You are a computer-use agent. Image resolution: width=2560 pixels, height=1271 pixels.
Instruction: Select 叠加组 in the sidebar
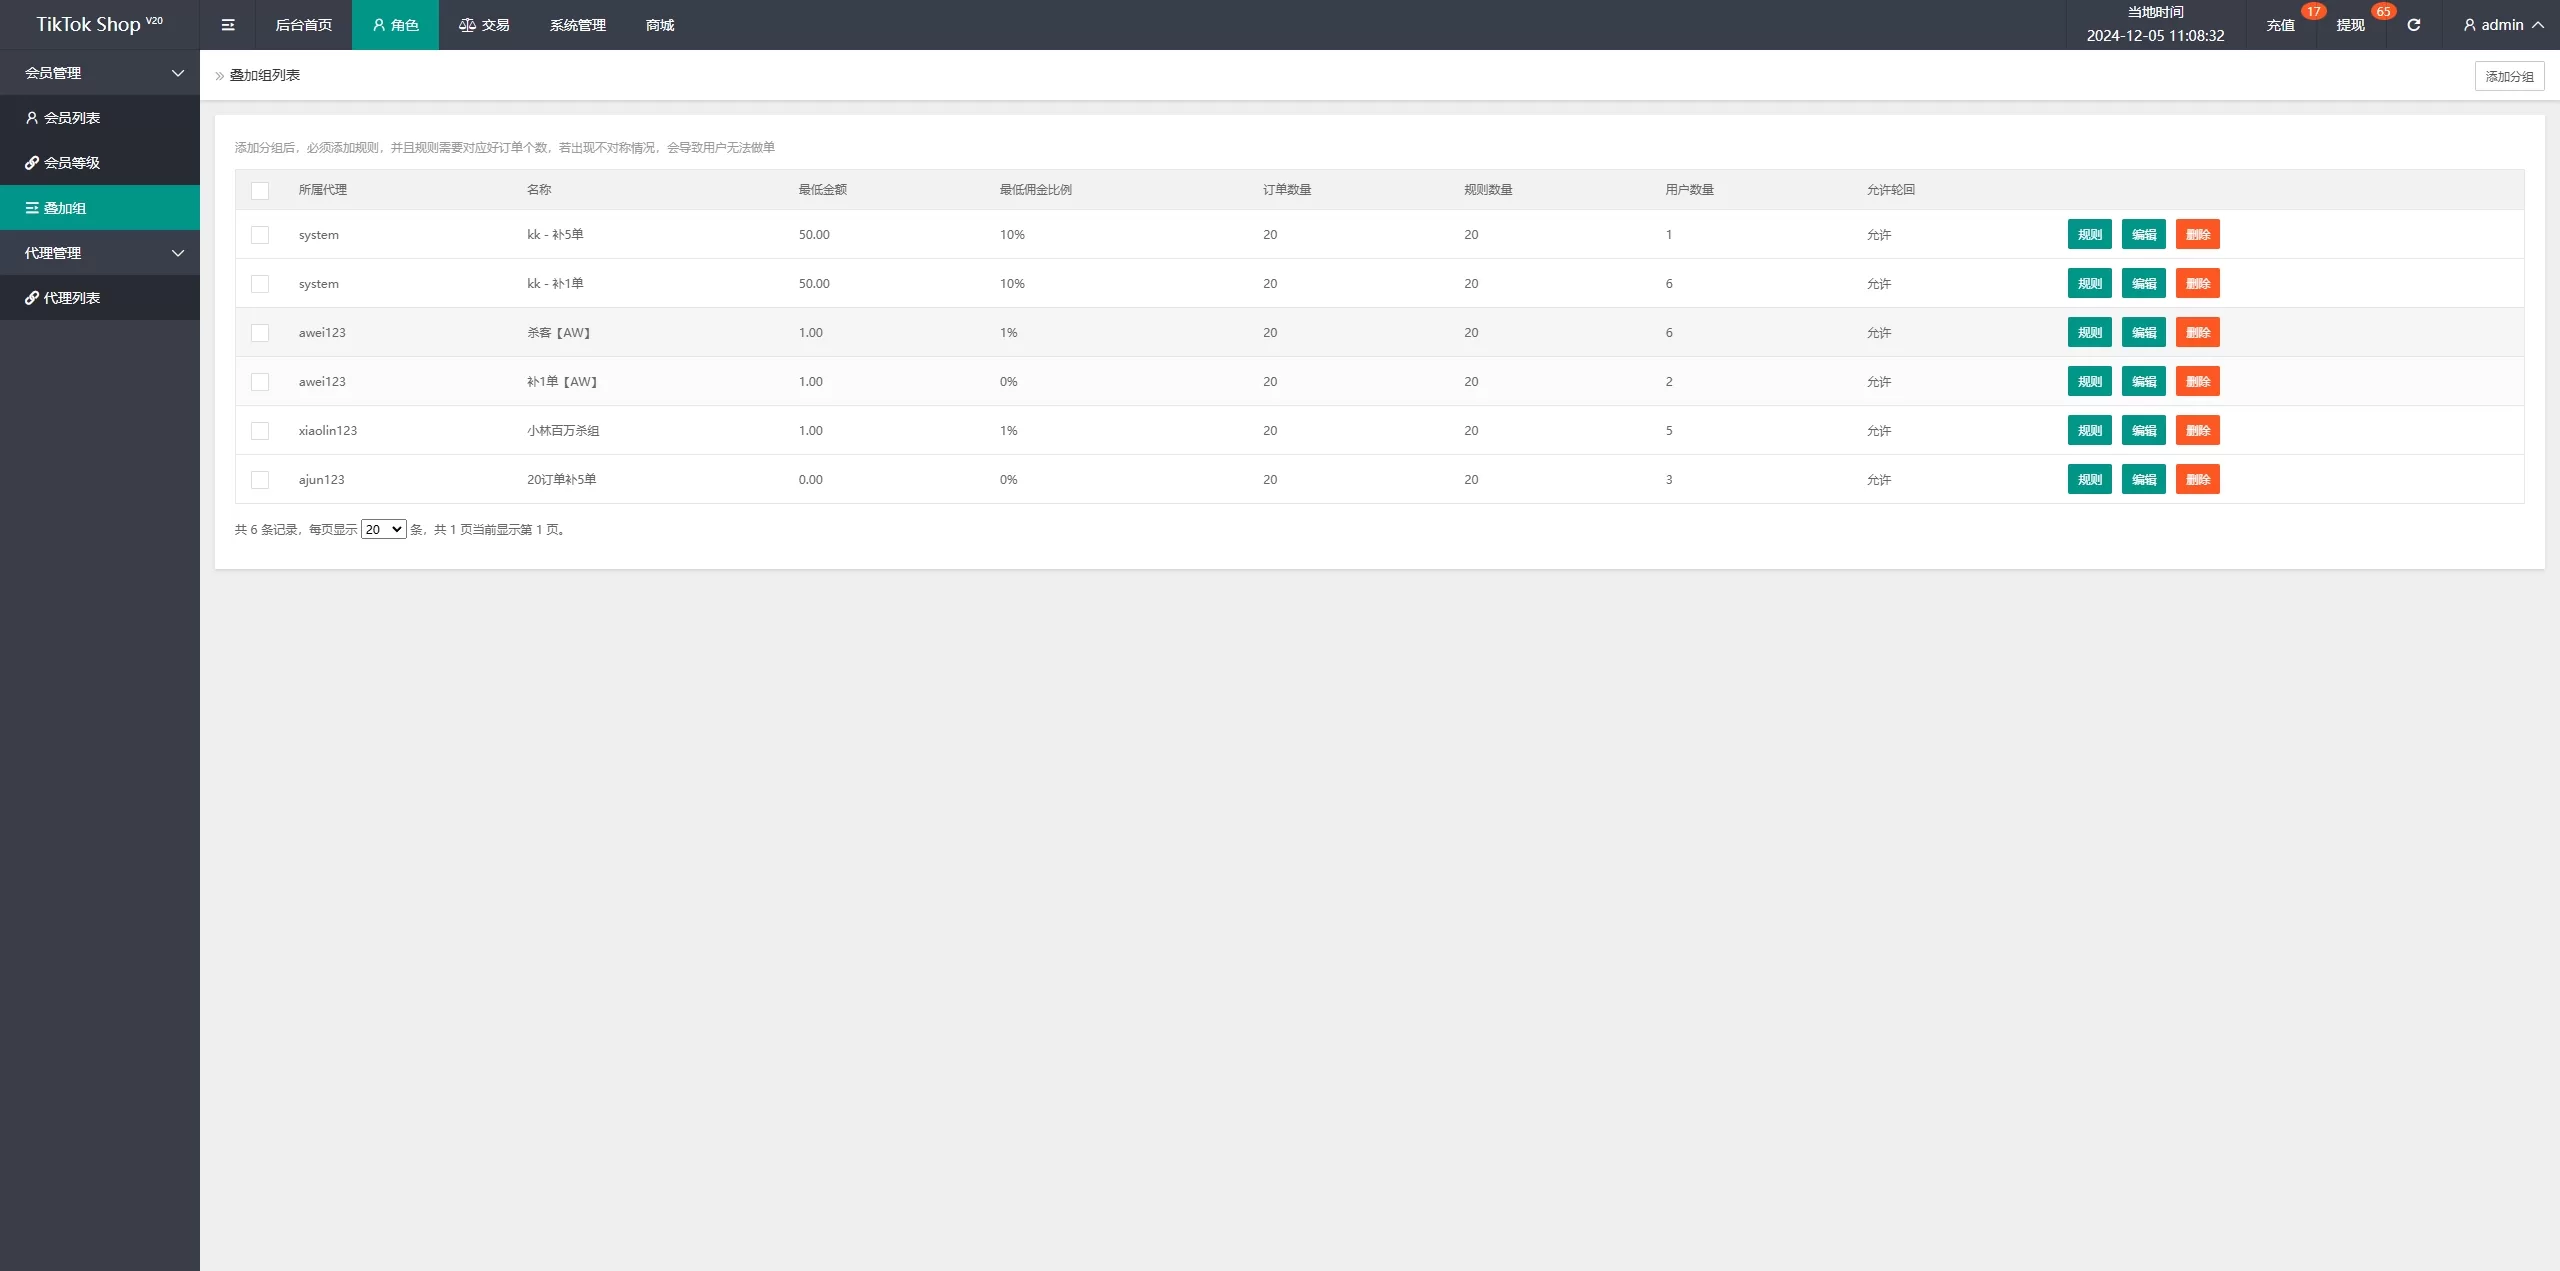click(65, 208)
